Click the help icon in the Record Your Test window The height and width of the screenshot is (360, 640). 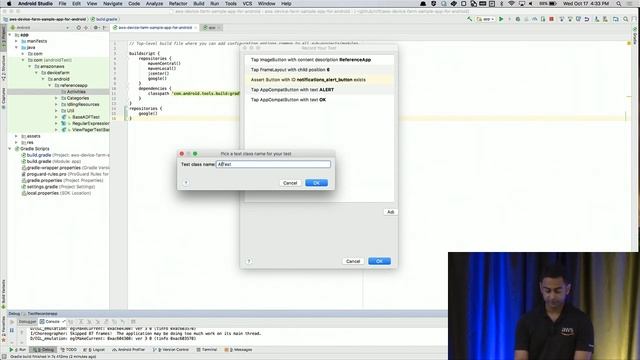(x=249, y=261)
